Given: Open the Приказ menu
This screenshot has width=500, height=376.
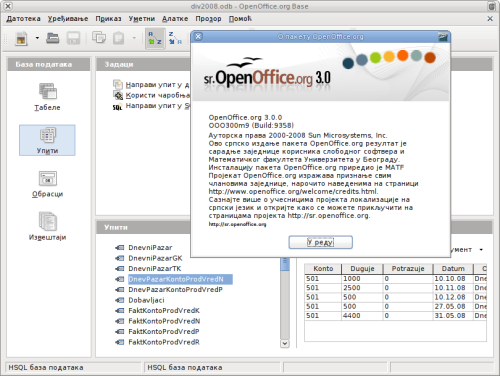Looking at the screenshot, I should [108, 19].
